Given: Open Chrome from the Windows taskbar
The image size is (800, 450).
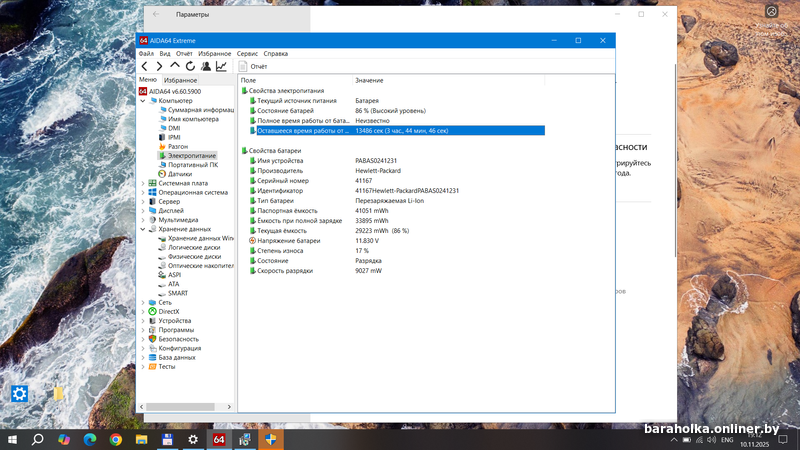Looking at the screenshot, I should 116,439.
